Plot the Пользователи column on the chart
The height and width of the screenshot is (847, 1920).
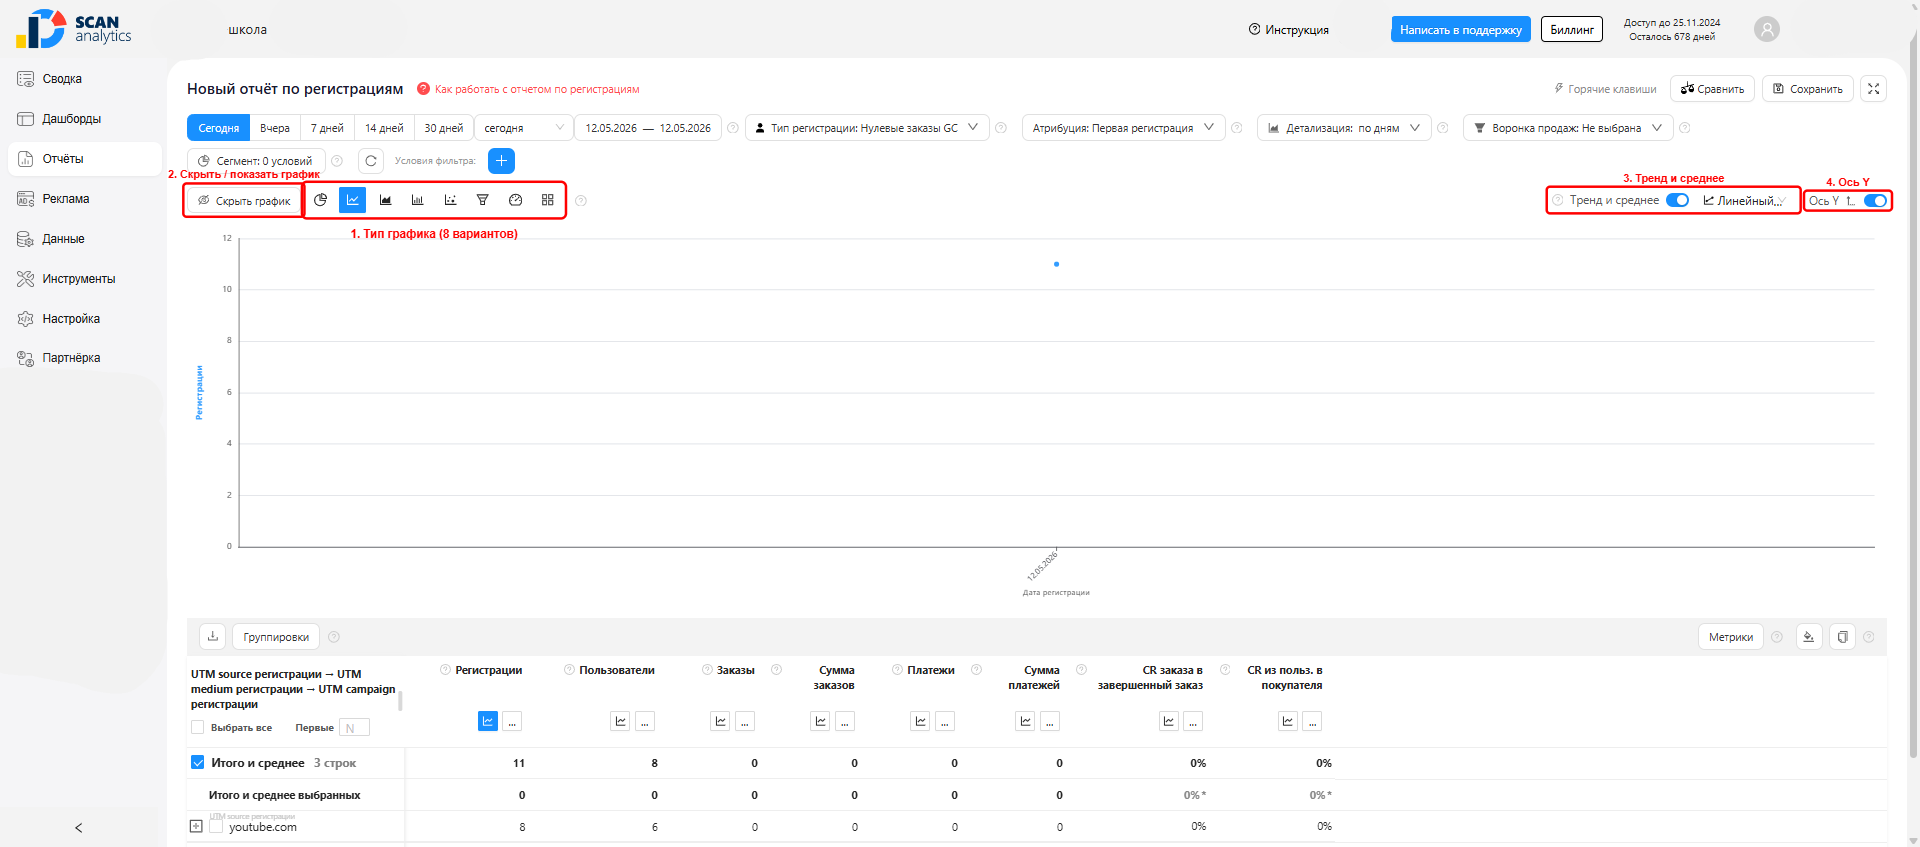click(620, 721)
